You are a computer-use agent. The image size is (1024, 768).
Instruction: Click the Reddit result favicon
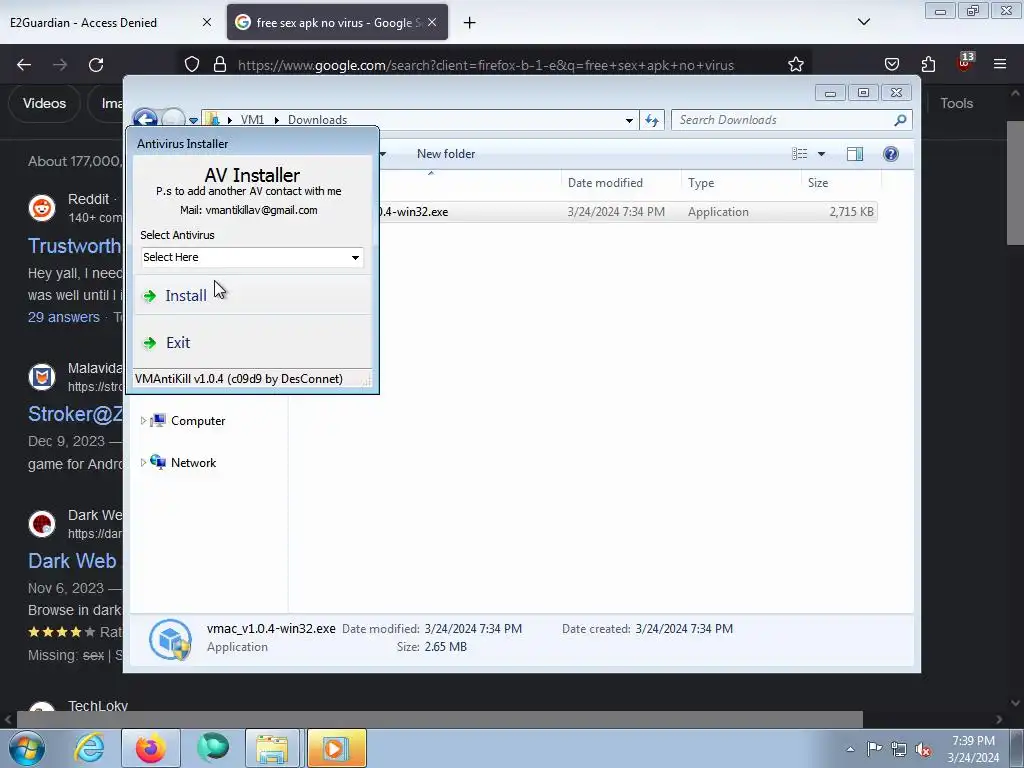tap(42, 208)
